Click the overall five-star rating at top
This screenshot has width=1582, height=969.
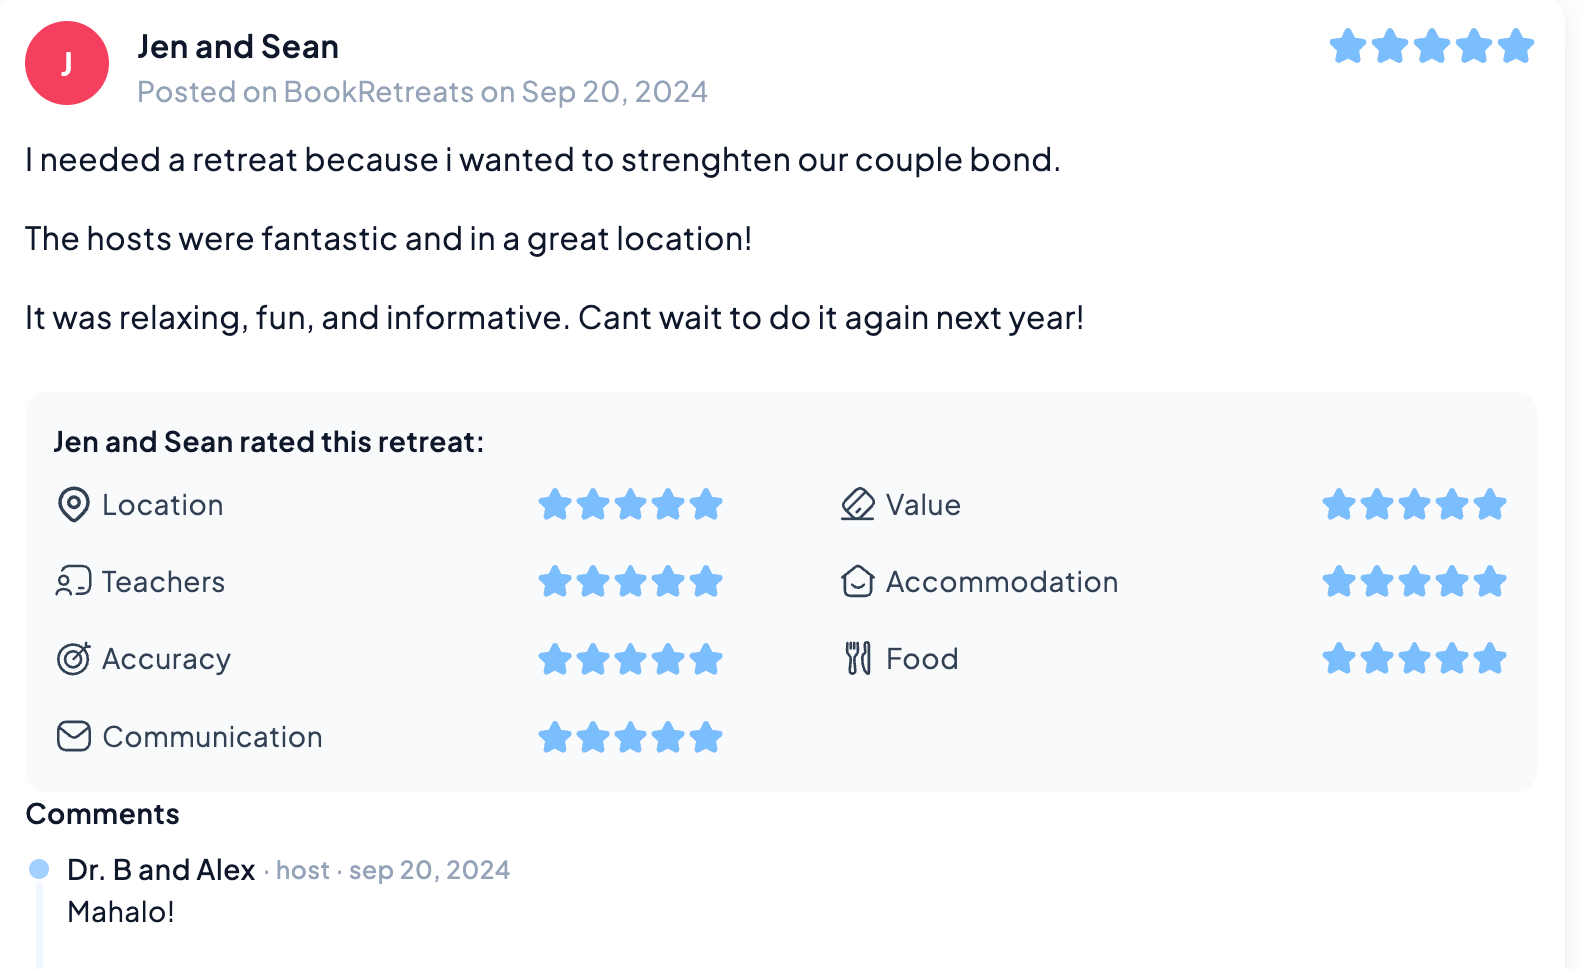tap(1431, 46)
